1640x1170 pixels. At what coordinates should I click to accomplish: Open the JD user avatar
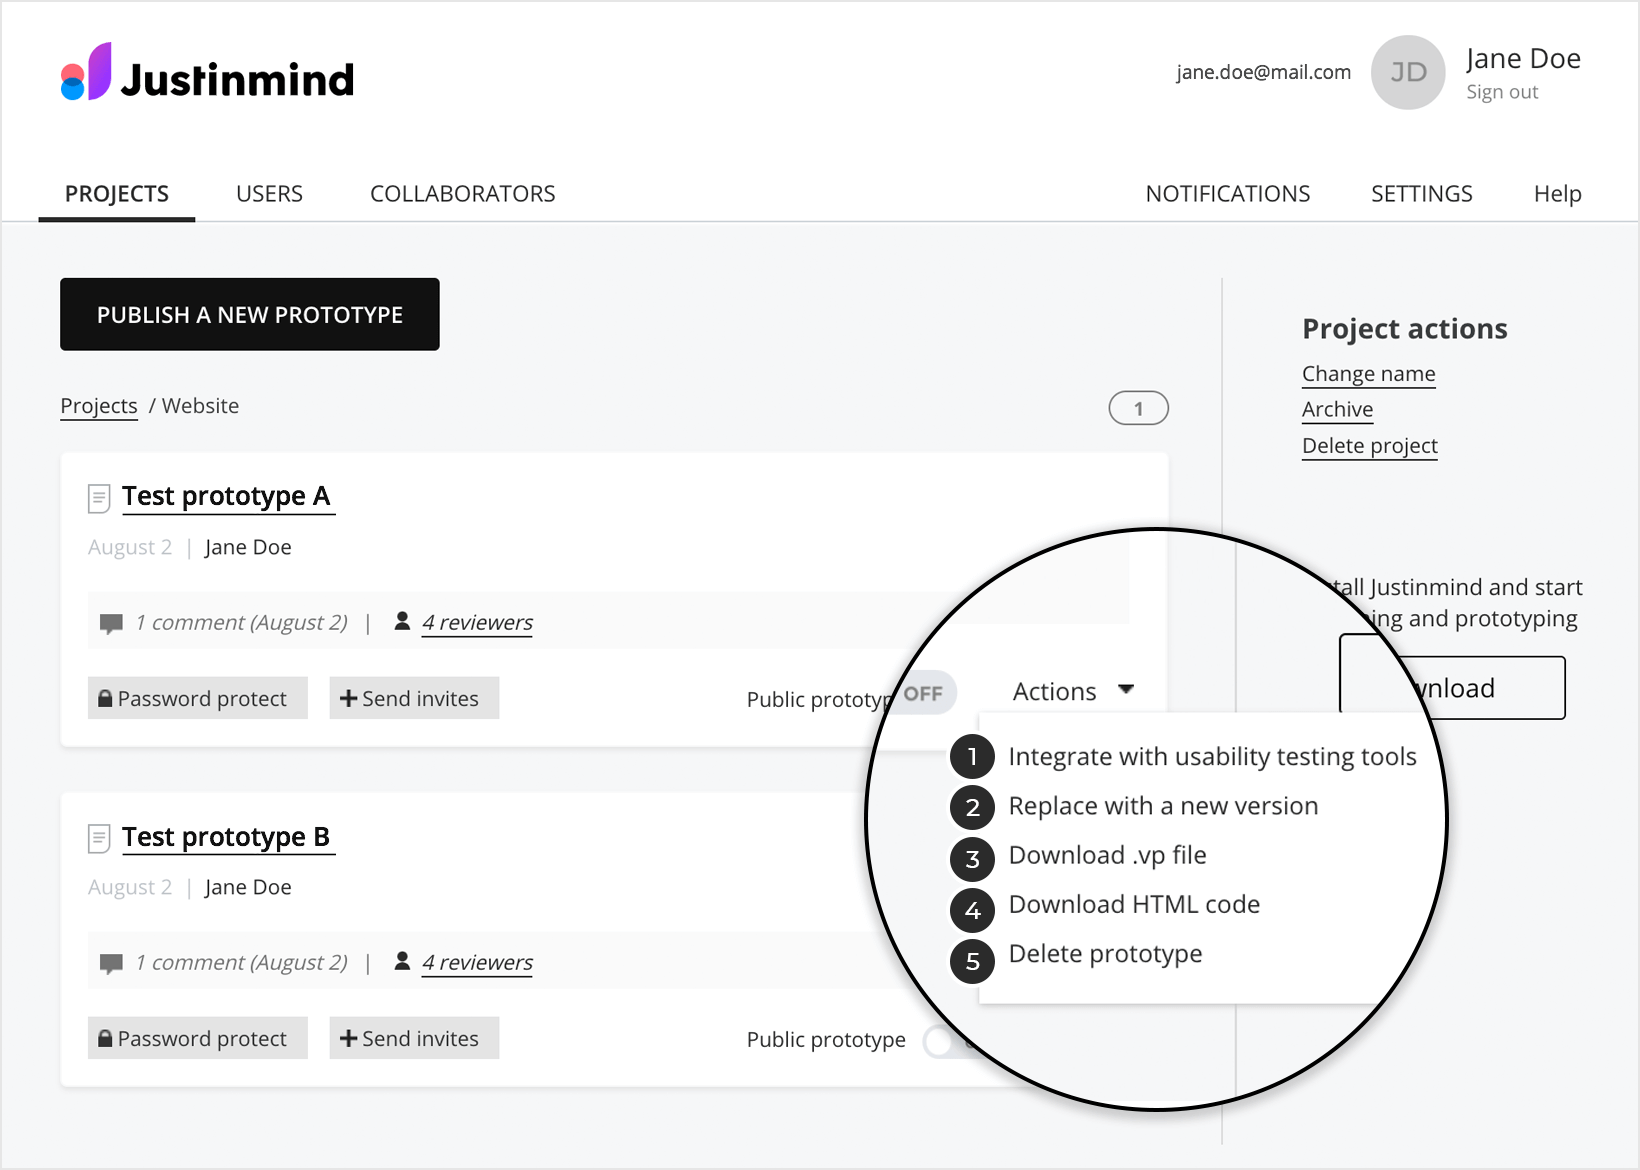[x=1408, y=72]
